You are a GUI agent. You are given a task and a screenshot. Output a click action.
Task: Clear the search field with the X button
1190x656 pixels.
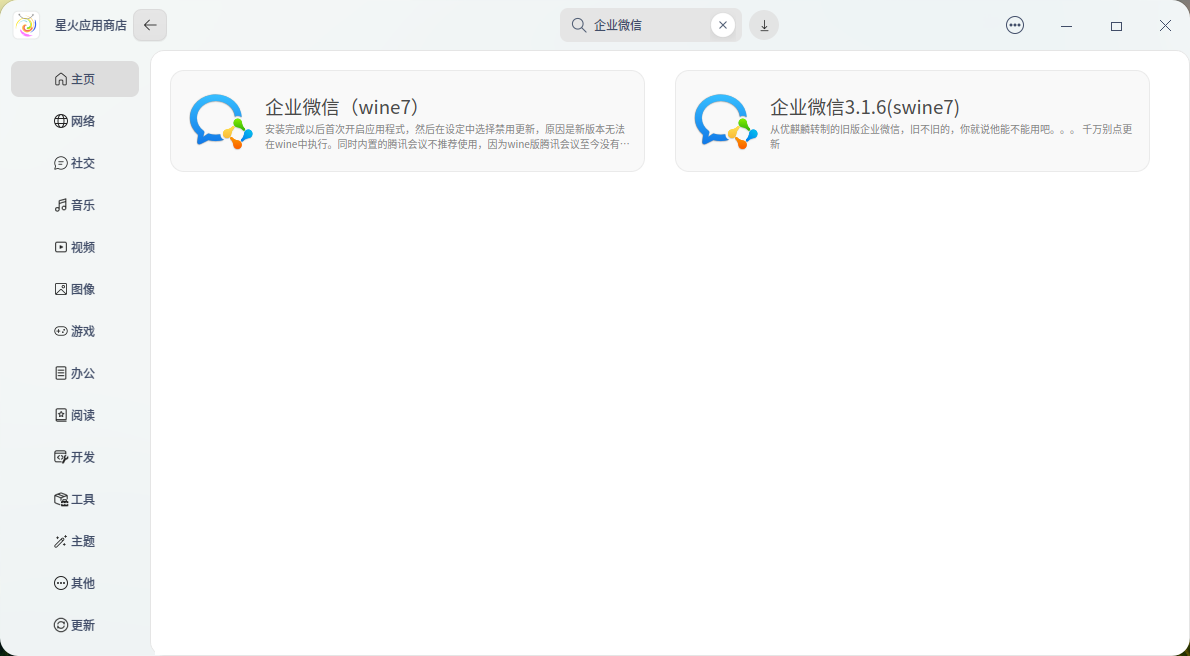(x=723, y=24)
